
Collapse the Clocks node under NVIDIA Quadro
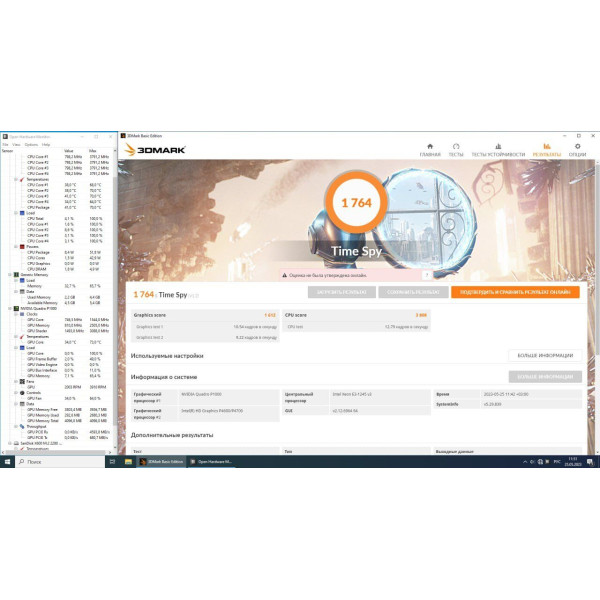coord(16,314)
